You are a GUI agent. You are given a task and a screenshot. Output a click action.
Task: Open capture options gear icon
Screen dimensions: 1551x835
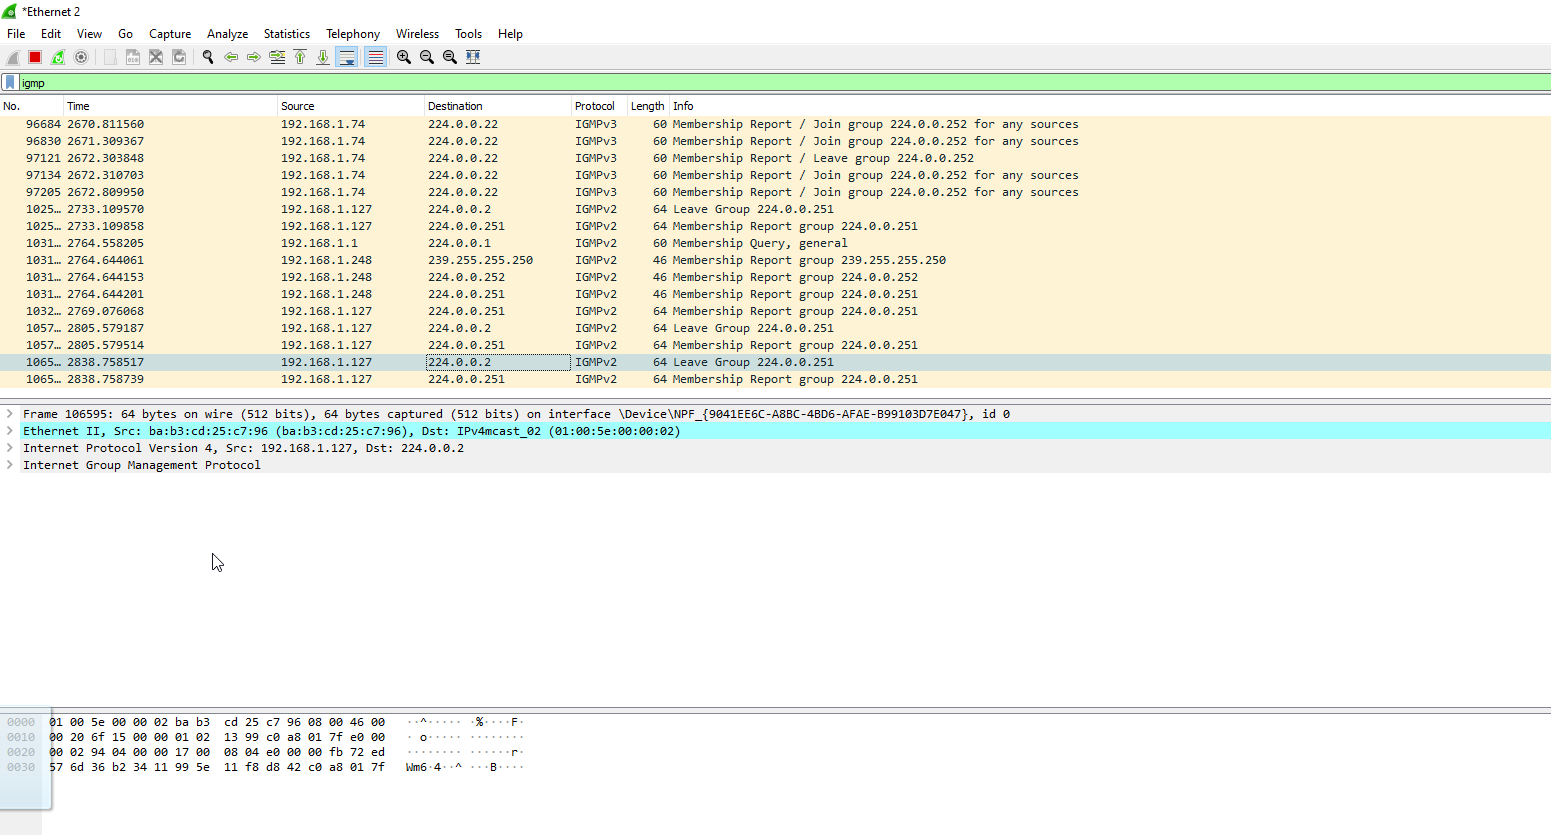81,57
